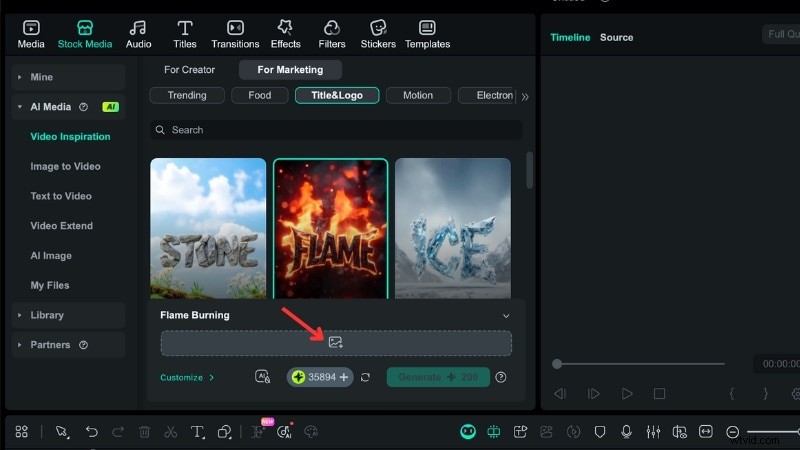
Task: Click the help question mark beside Generate
Action: point(501,377)
